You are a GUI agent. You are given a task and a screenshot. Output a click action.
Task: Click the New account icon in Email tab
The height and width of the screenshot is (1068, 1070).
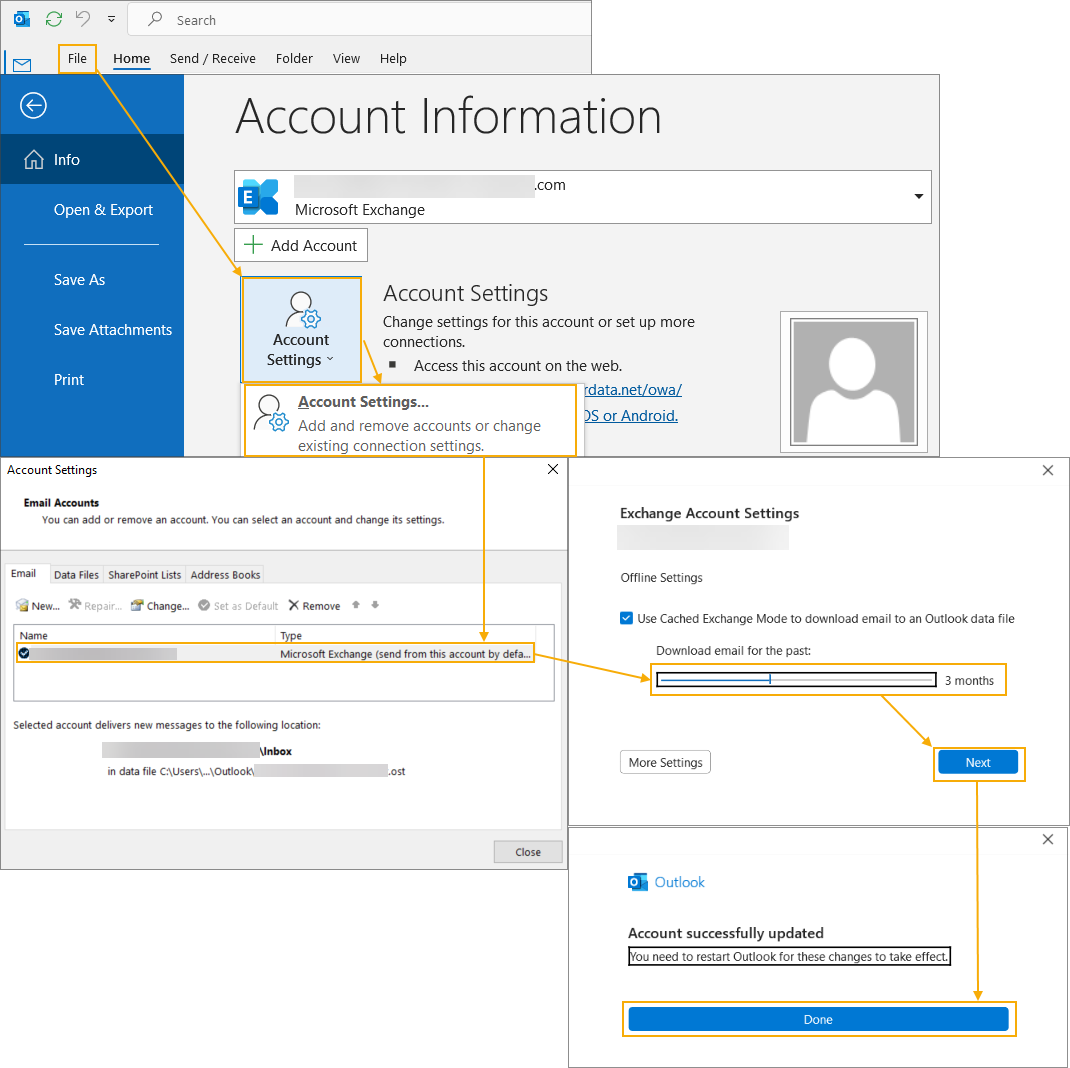22,606
